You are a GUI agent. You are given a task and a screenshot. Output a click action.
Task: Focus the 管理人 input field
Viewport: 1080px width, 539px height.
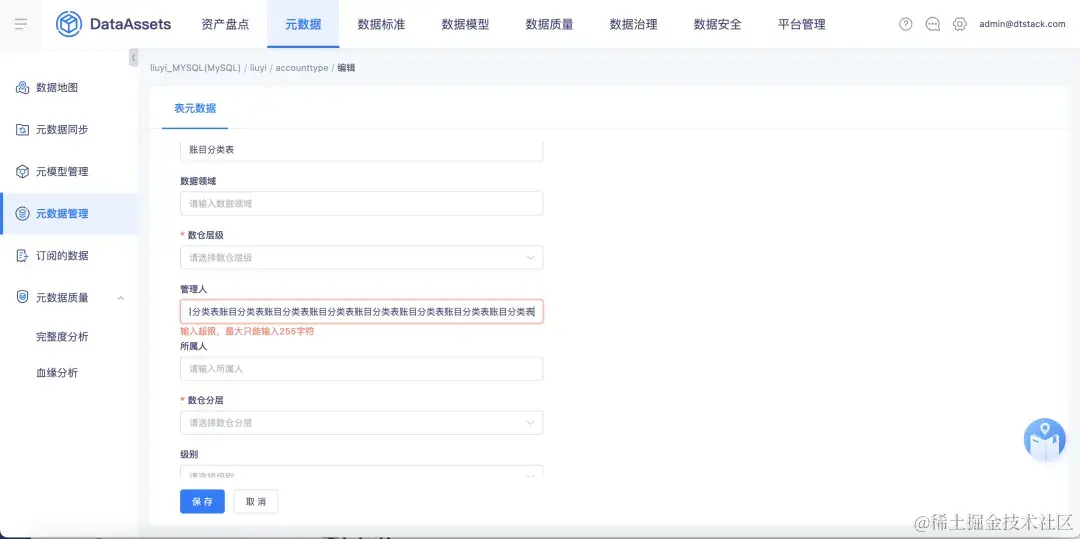[x=362, y=311]
